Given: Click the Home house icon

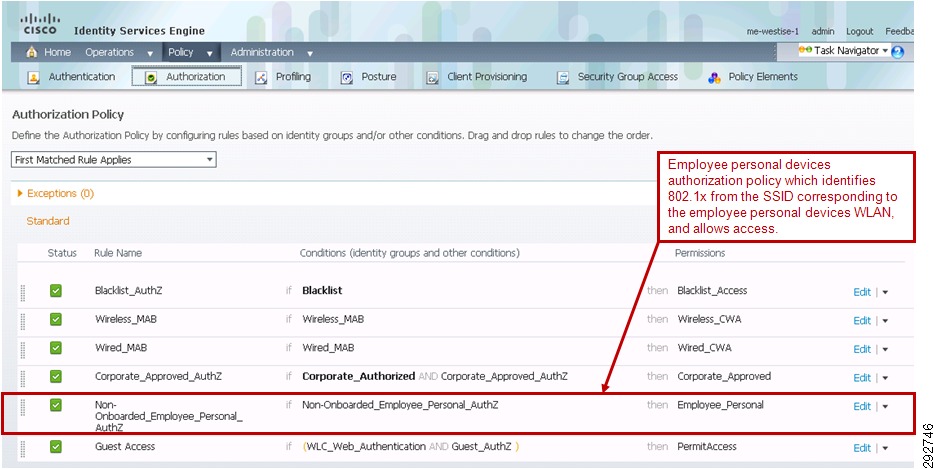Looking at the screenshot, I should click(32, 52).
